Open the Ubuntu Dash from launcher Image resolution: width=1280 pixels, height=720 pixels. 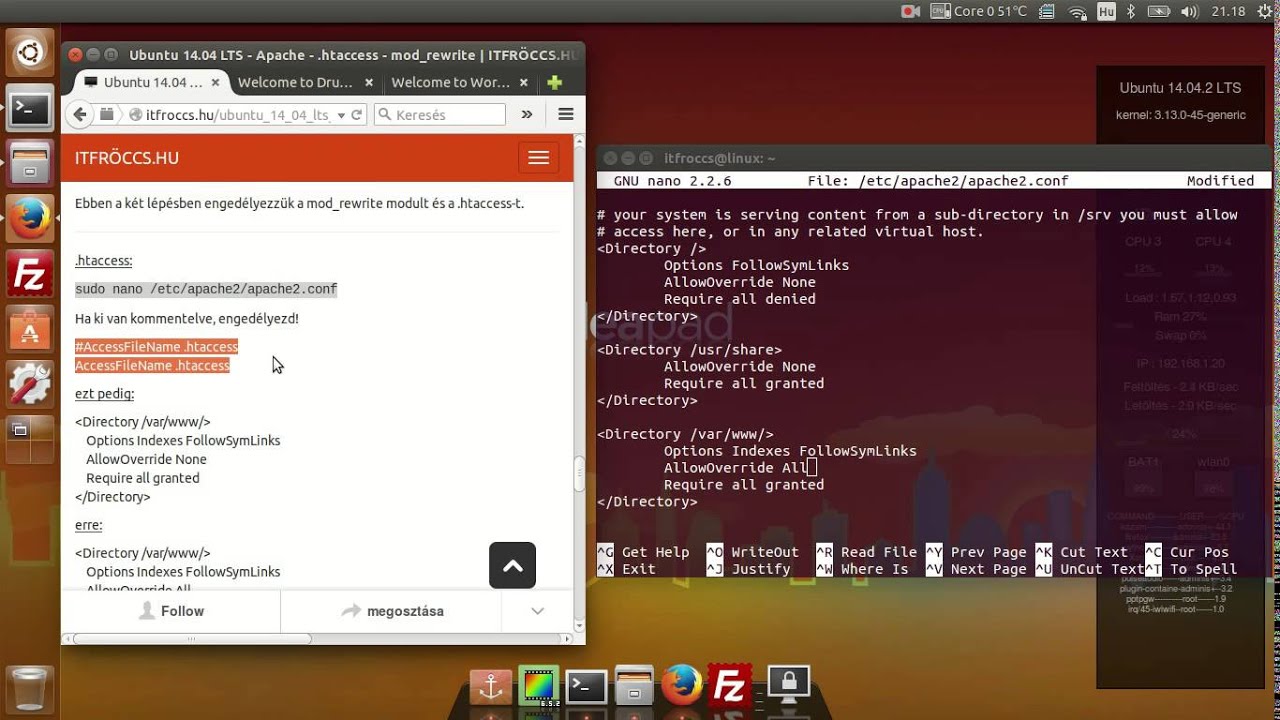pyautogui.click(x=30, y=52)
